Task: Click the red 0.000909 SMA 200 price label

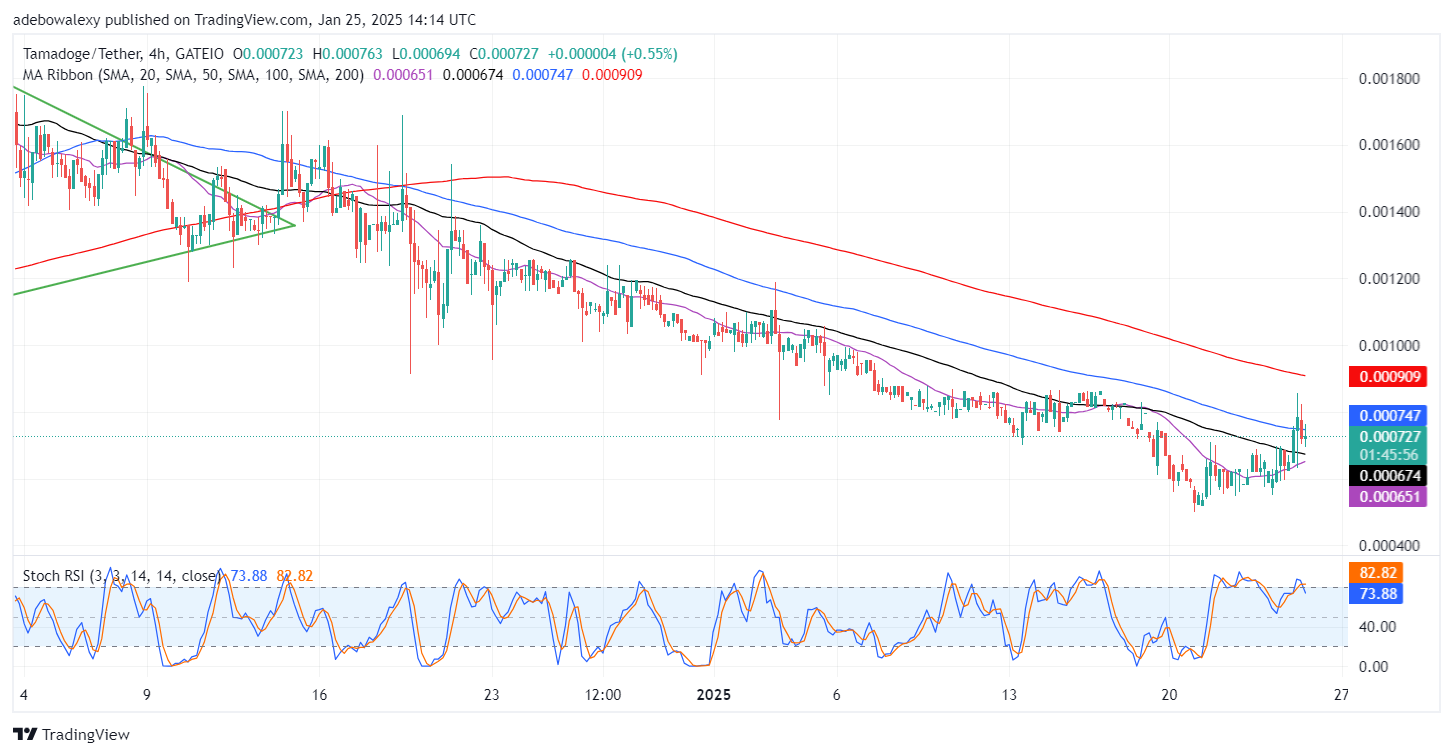Action: point(1386,377)
